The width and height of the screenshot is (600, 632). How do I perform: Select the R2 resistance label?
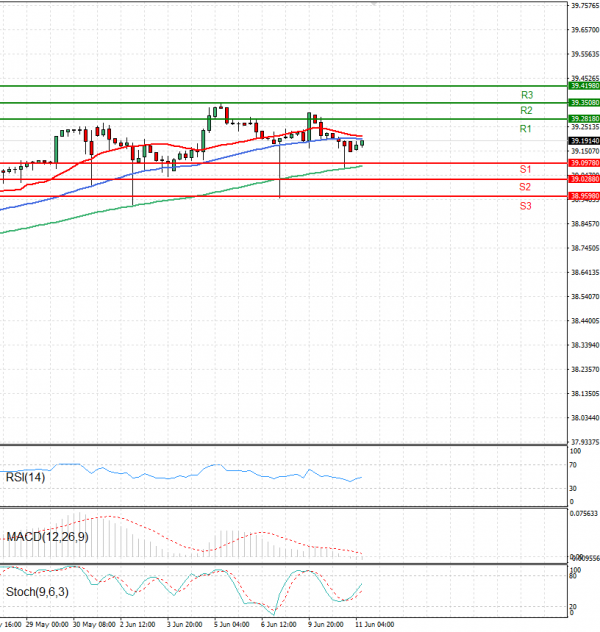[526, 111]
